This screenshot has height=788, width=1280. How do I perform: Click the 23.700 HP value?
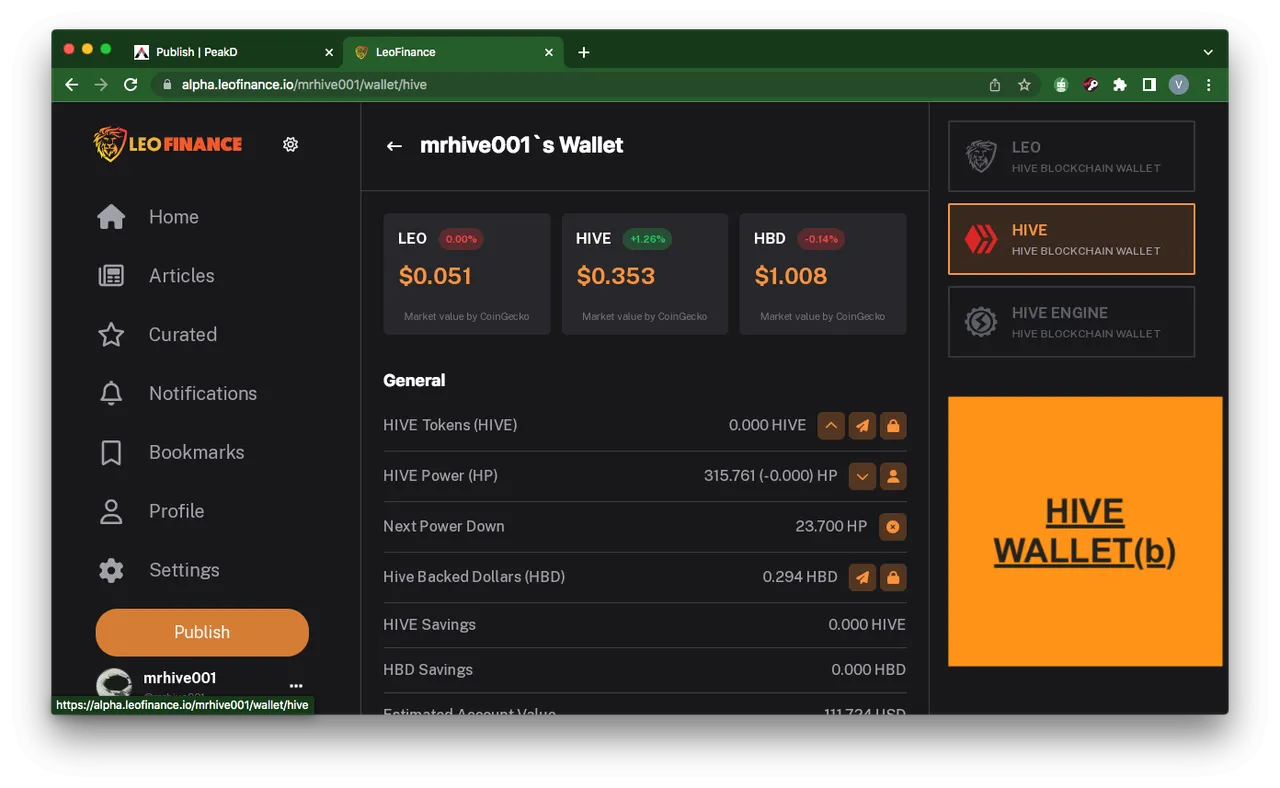coord(831,527)
